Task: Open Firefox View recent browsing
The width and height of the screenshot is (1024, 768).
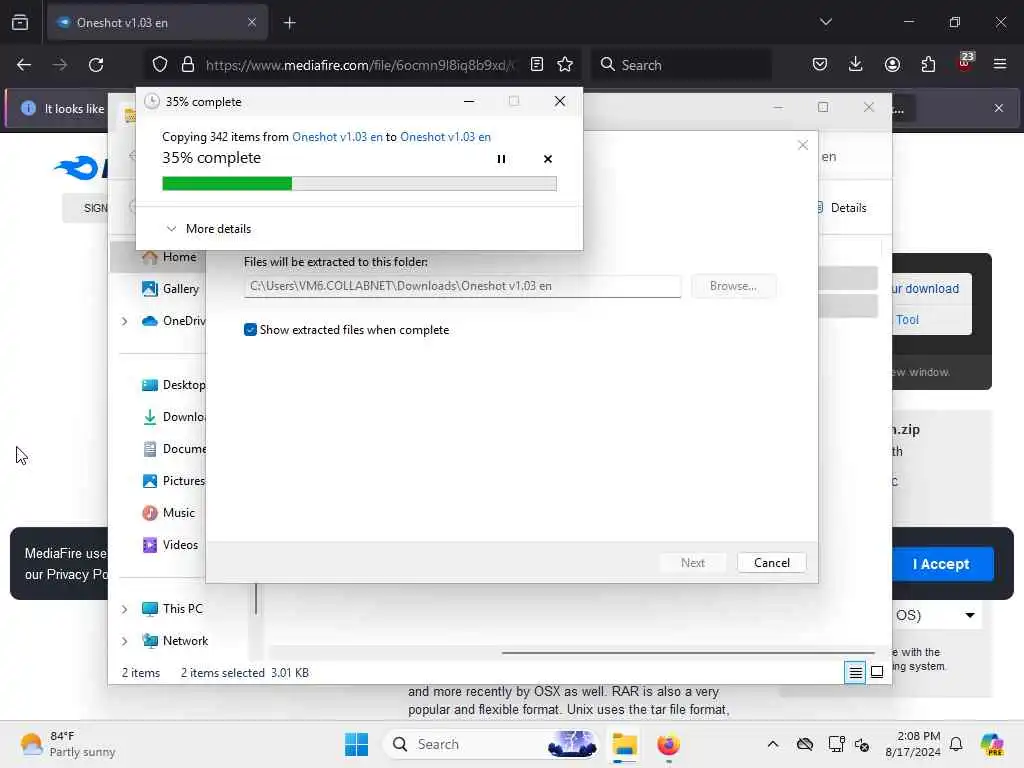Action: (20, 23)
